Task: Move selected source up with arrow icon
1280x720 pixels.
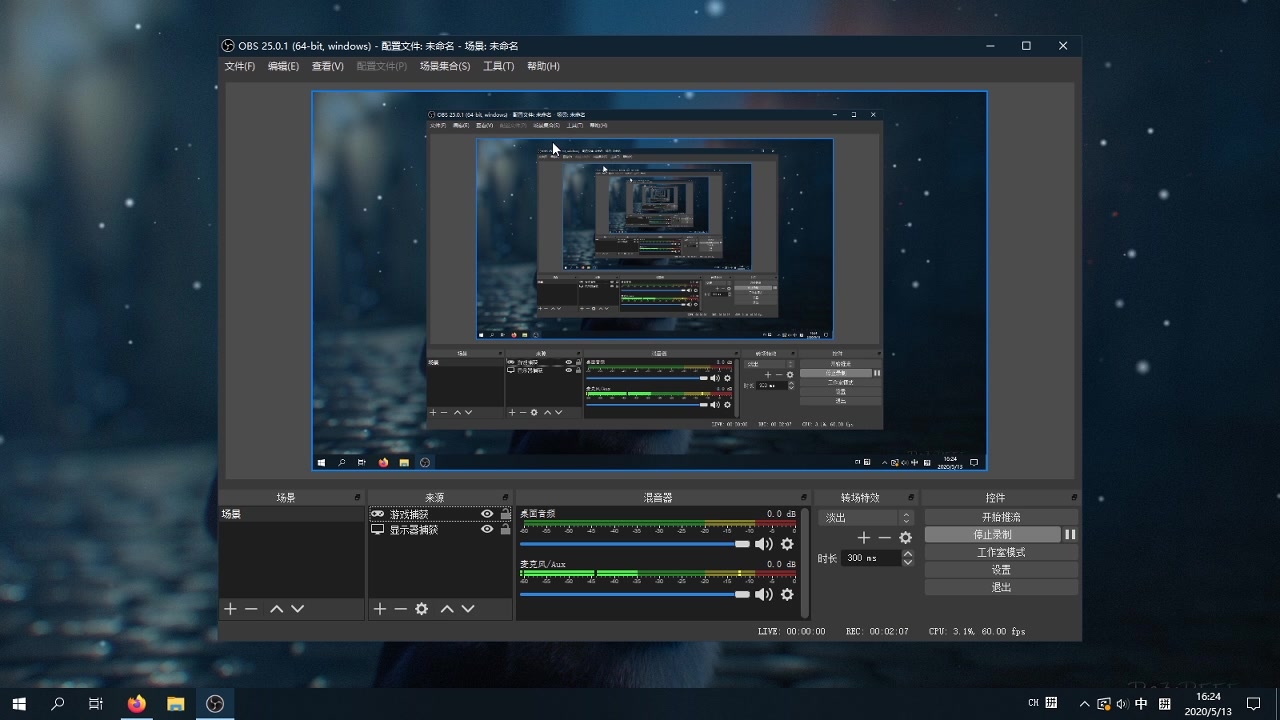Action: click(448, 609)
